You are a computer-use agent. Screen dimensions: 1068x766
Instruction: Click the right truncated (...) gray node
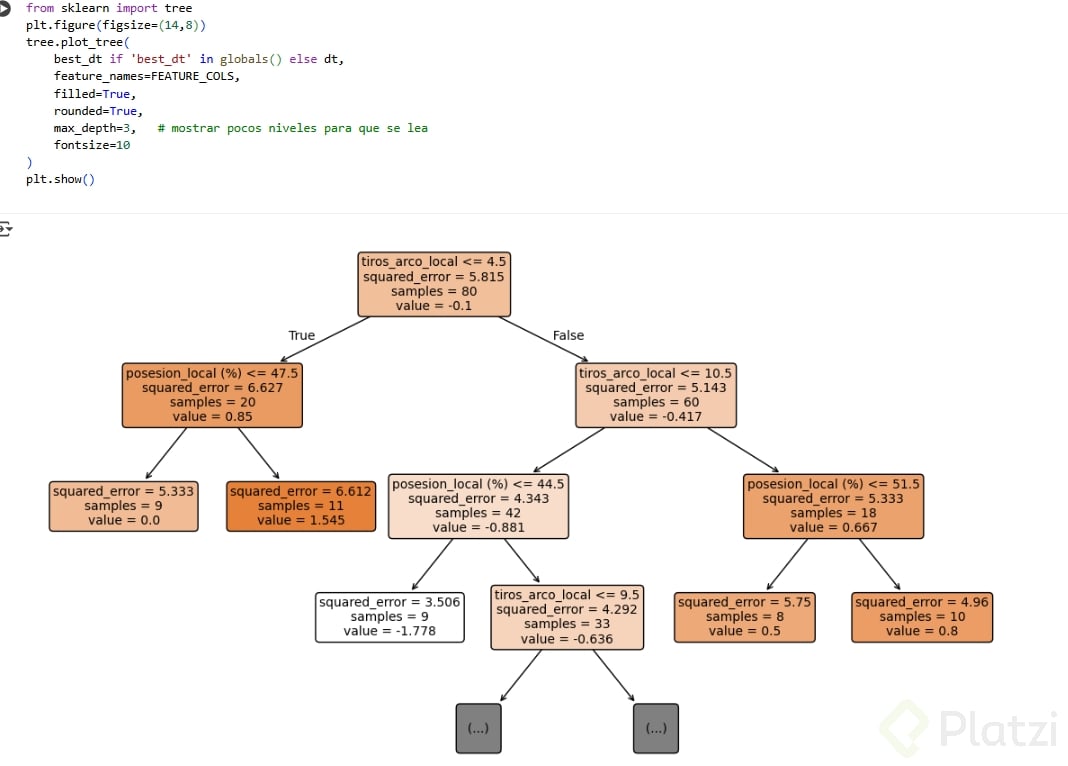[x=655, y=728]
